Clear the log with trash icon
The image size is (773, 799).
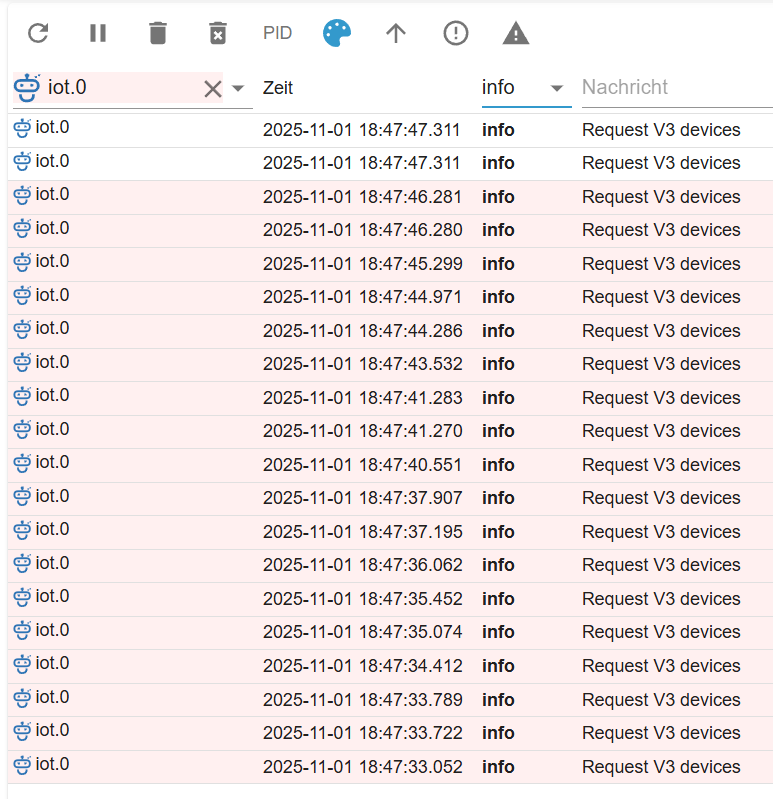(x=158, y=34)
